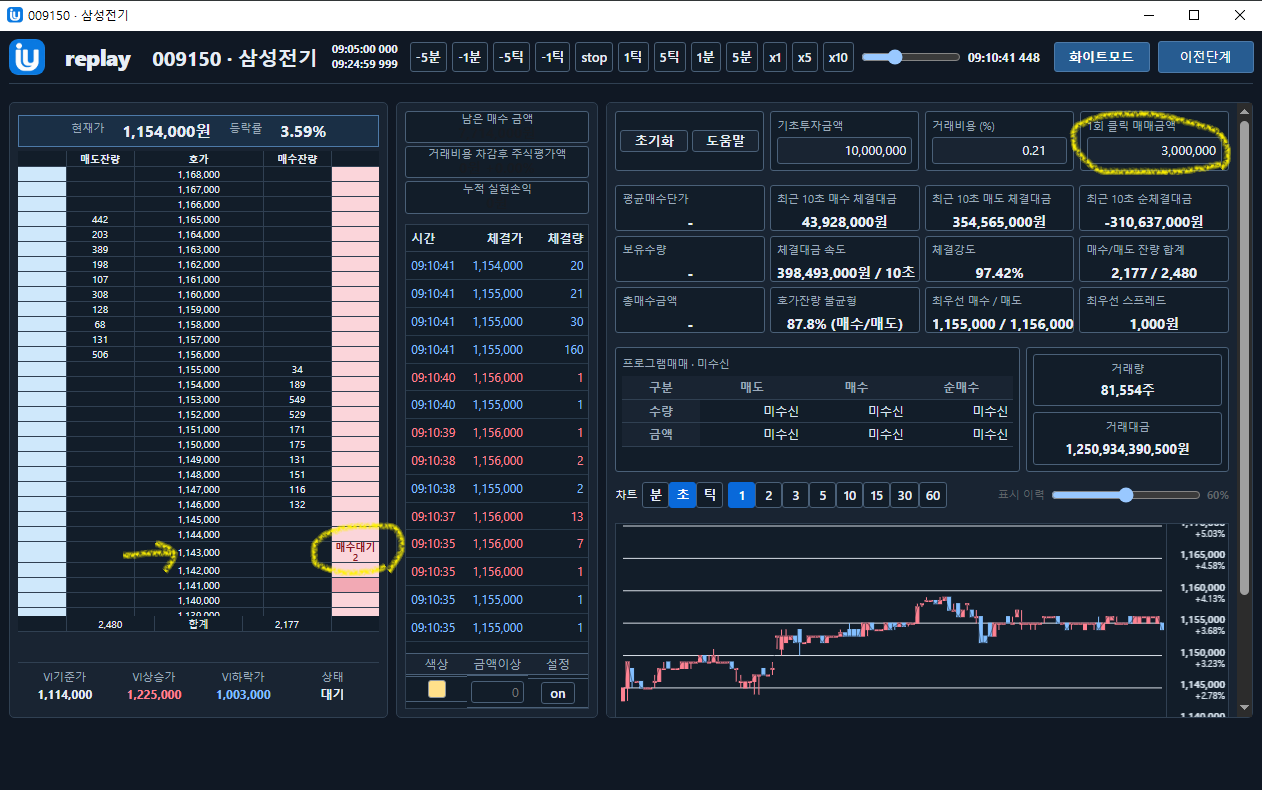The width and height of the screenshot is (1262, 790).
Task: Stop the replay playback
Action: (594, 57)
